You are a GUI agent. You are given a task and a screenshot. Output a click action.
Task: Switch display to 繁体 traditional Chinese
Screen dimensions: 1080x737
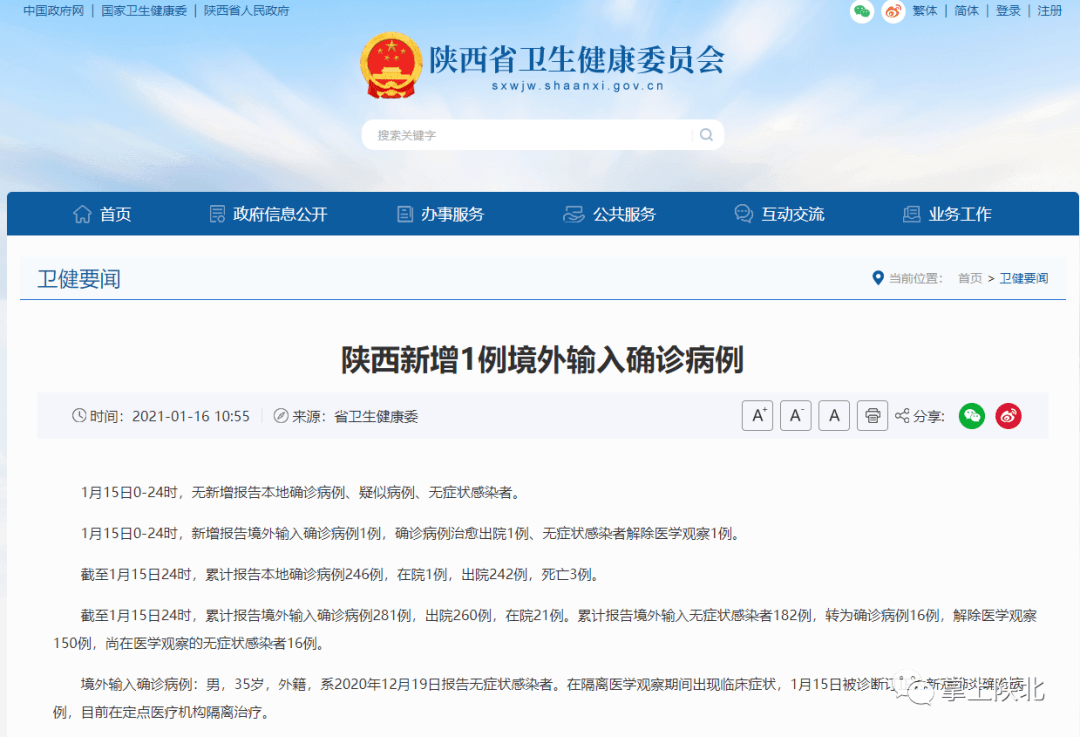923,11
